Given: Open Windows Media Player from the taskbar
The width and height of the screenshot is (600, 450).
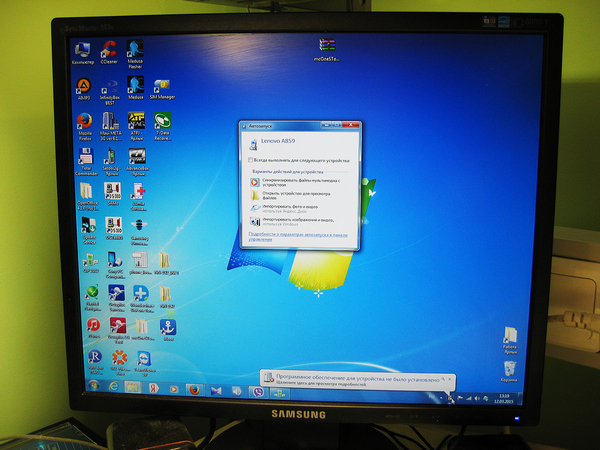Looking at the screenshot, I should pyautogui.click(x=174, y=389).
